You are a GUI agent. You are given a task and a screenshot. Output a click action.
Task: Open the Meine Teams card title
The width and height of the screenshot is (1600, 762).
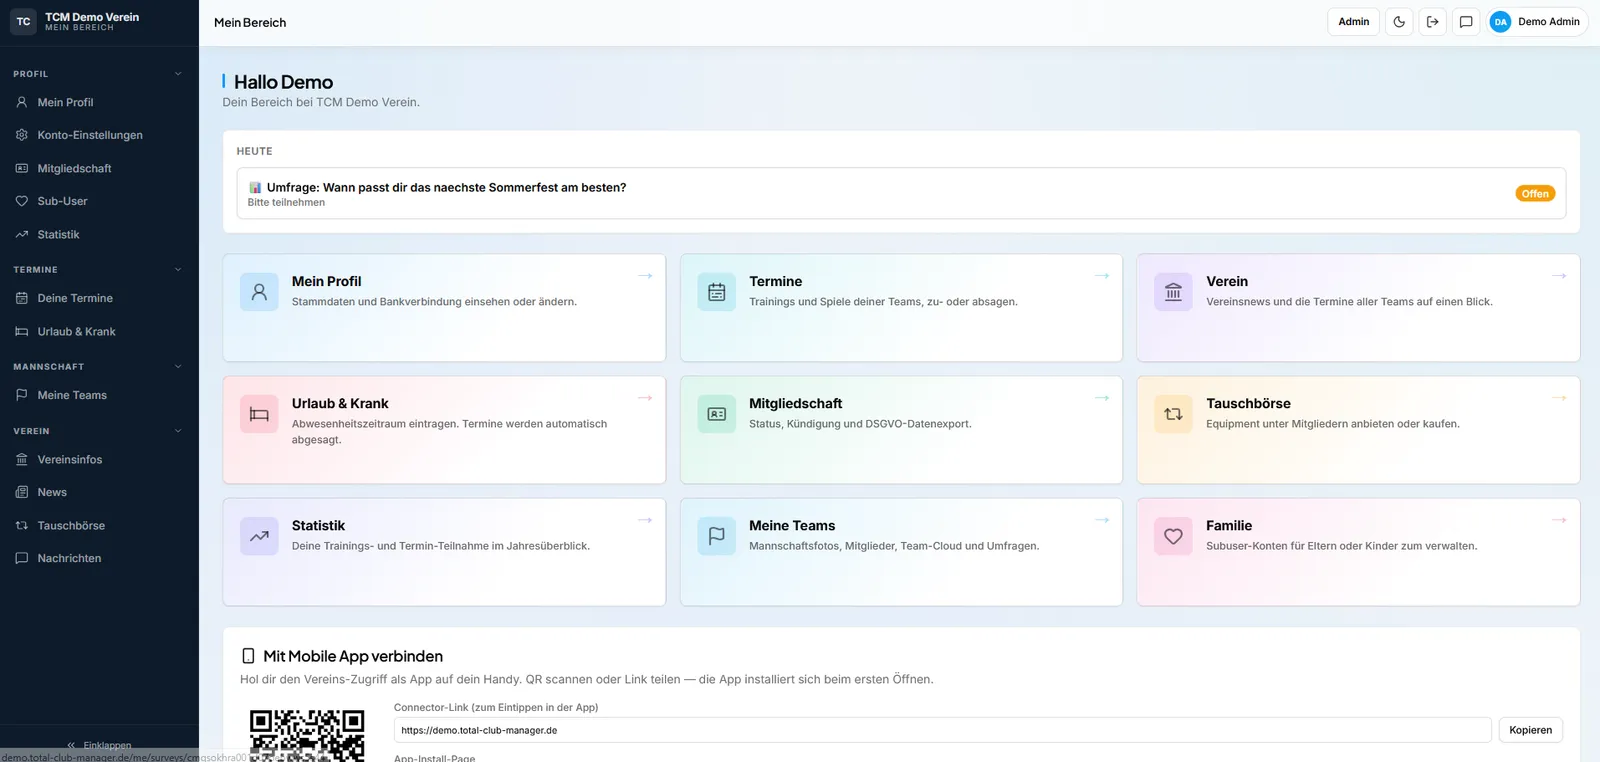792,526
